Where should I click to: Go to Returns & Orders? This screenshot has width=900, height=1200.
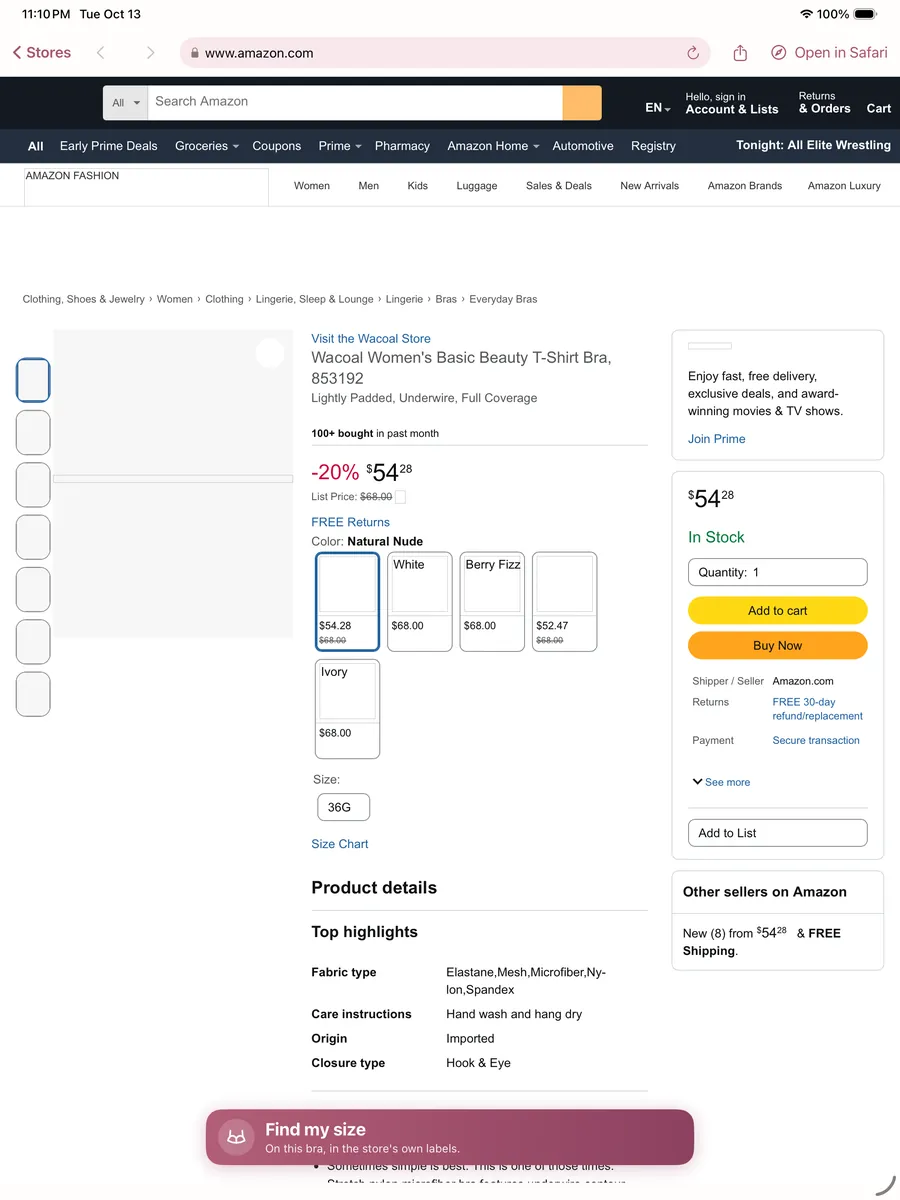click(x=824, y=103)
